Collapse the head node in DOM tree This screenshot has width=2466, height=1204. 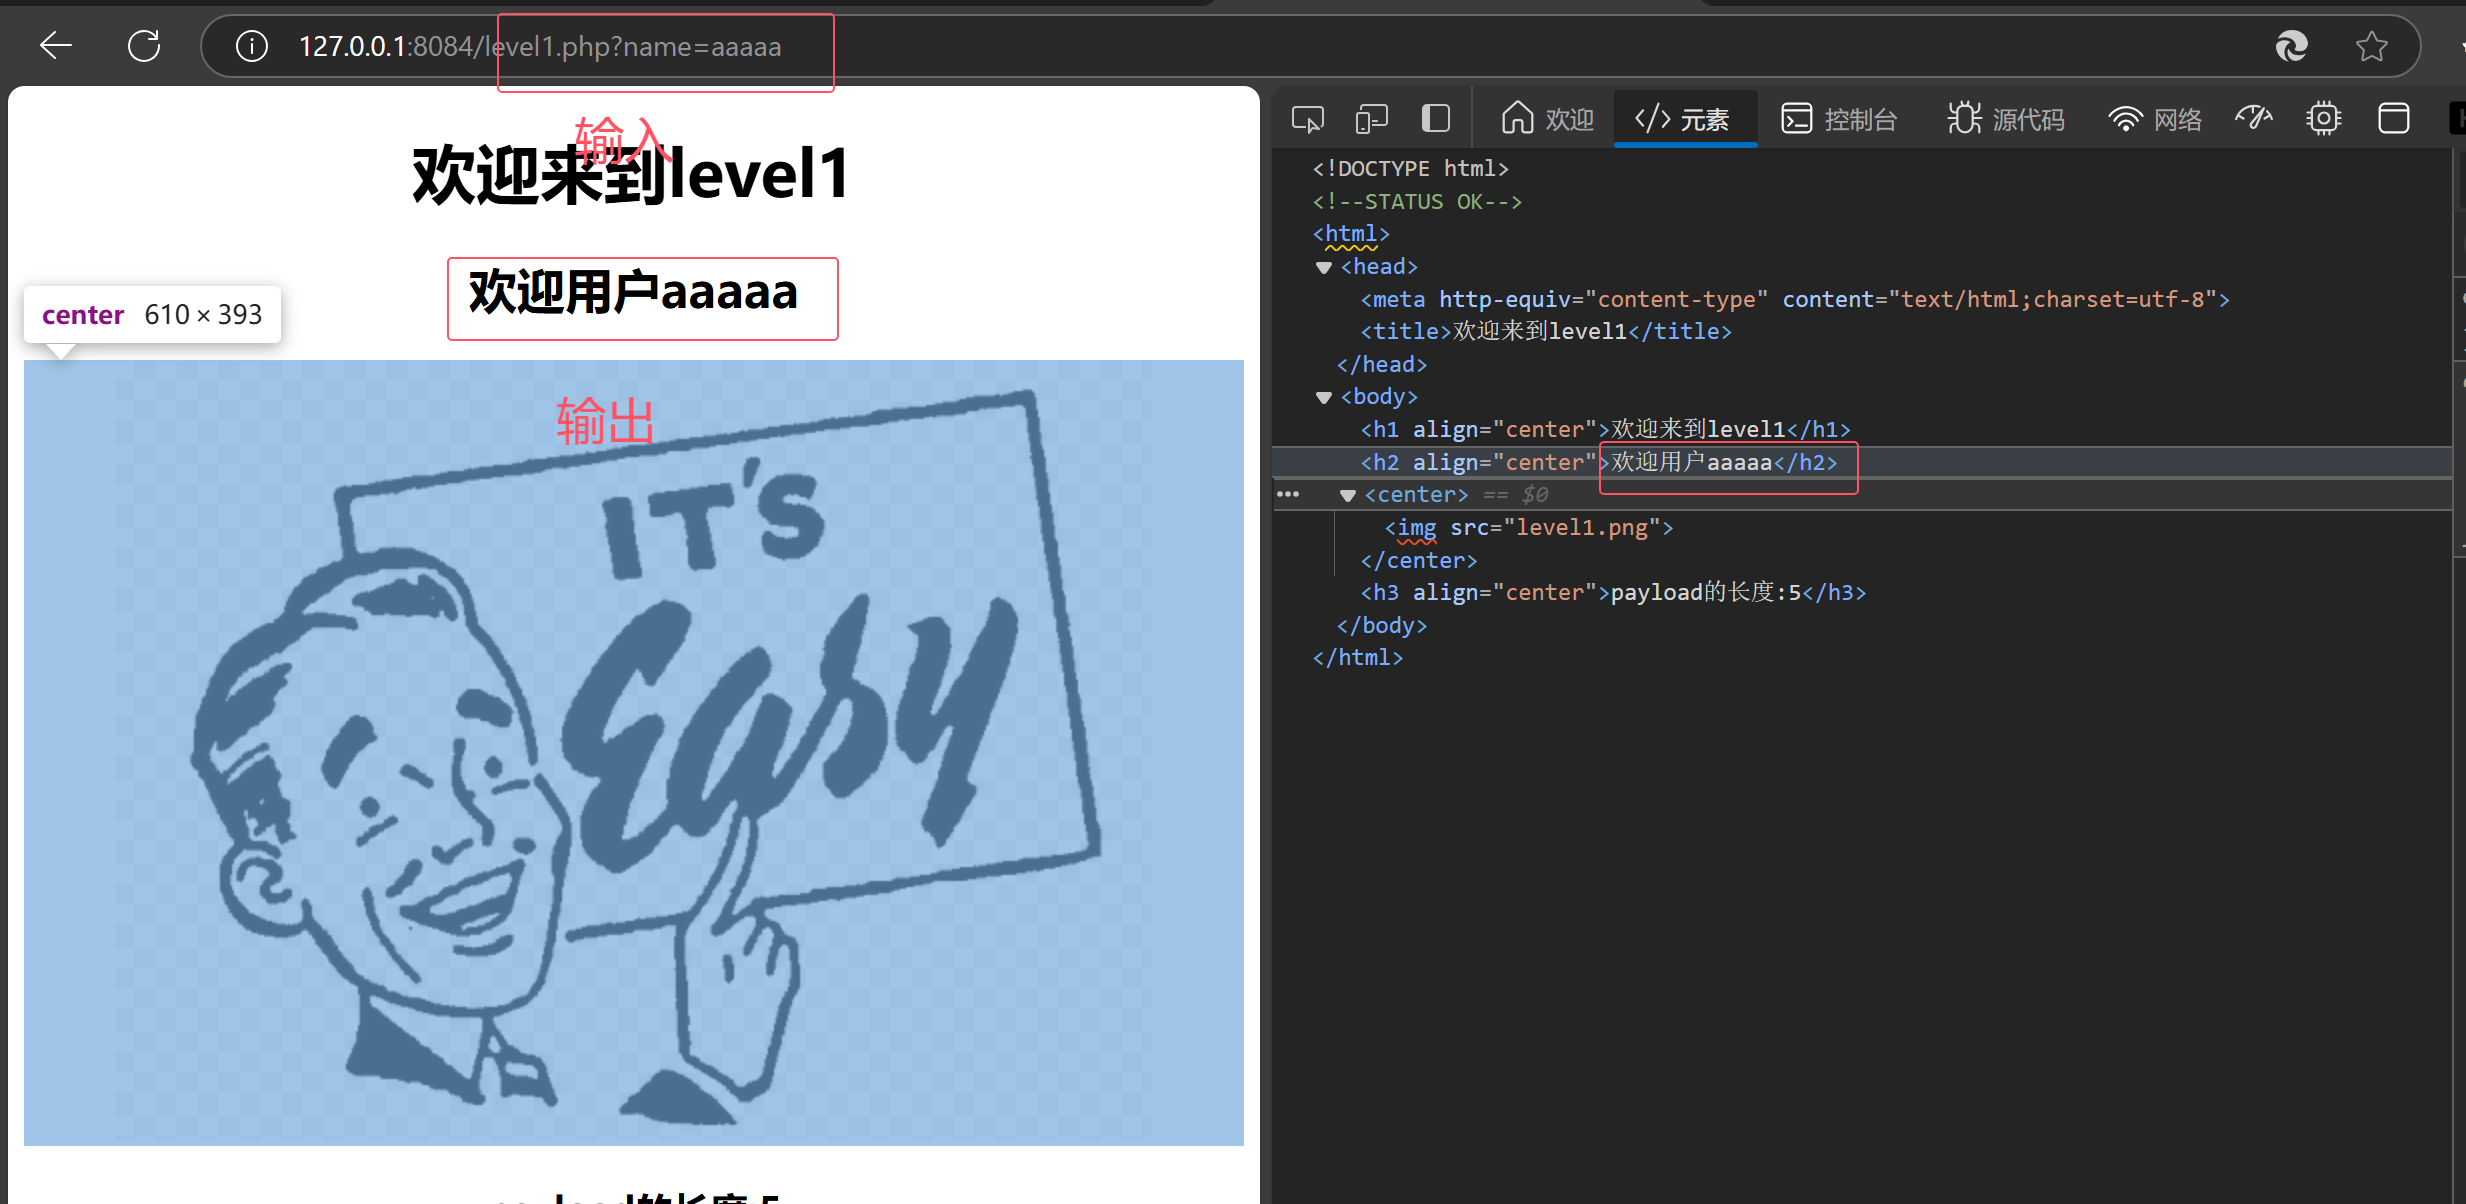pyautogui.click(x=1324, y=267)
